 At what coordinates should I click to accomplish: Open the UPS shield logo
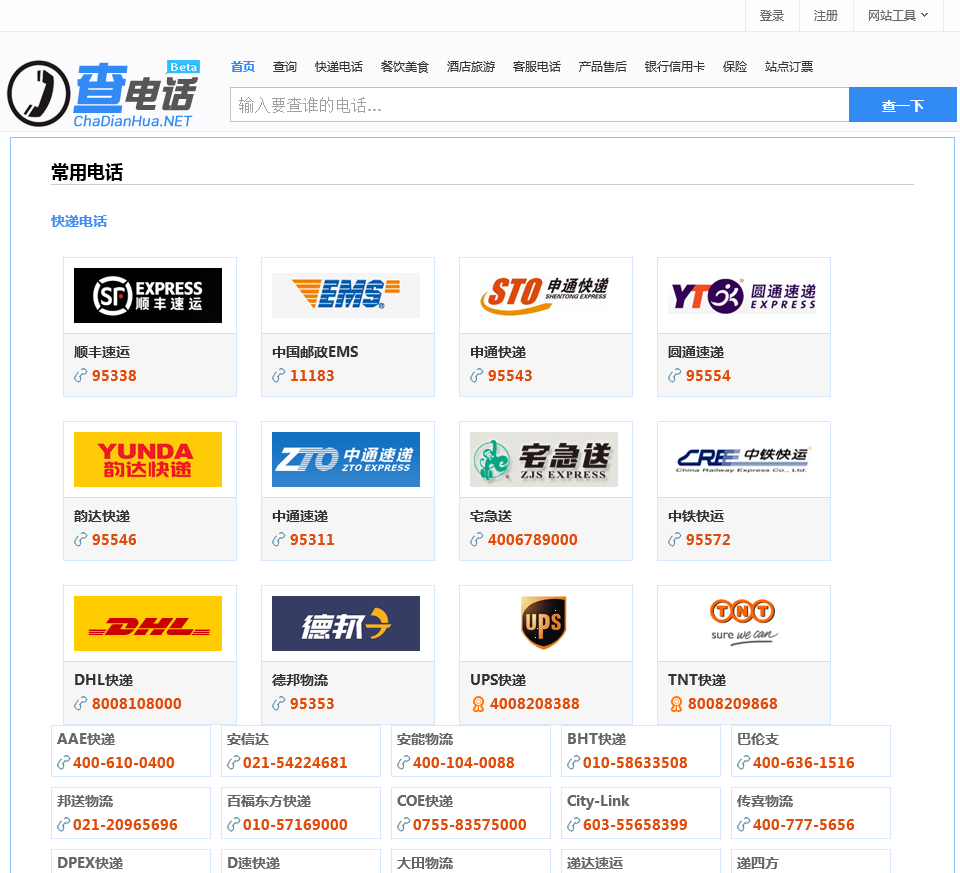[544, 623]
